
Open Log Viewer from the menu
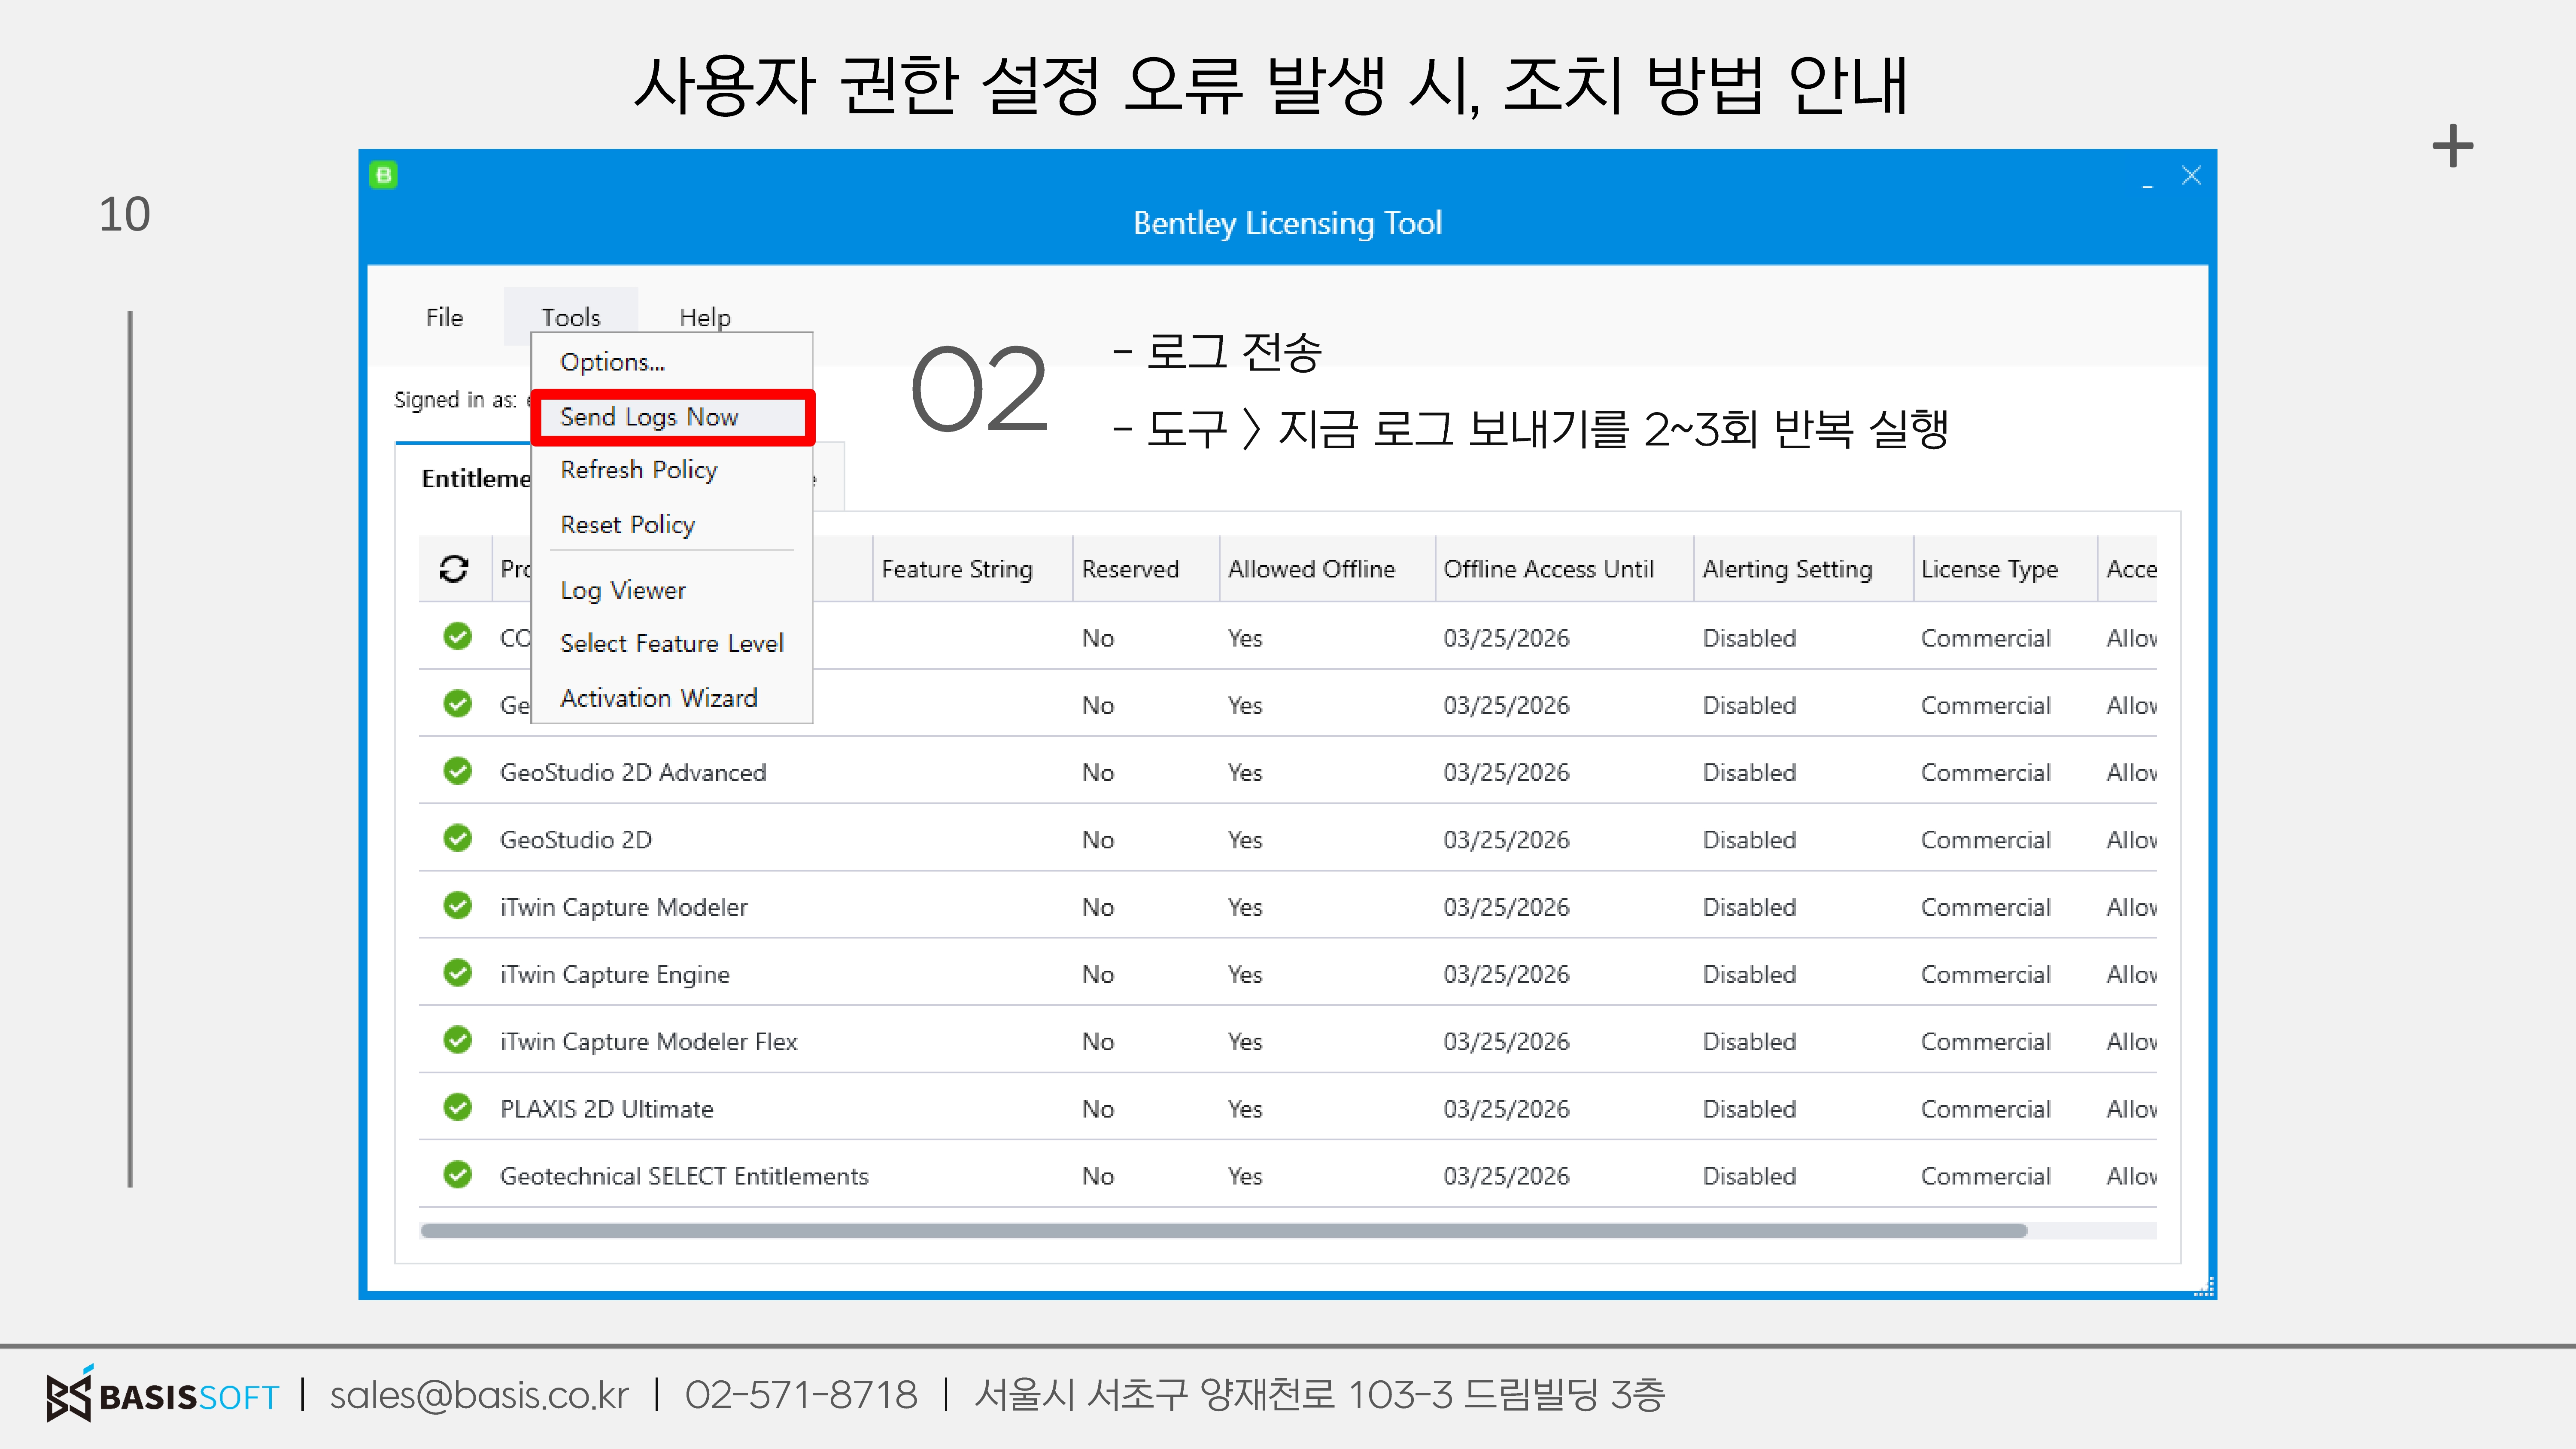[623, 590]
